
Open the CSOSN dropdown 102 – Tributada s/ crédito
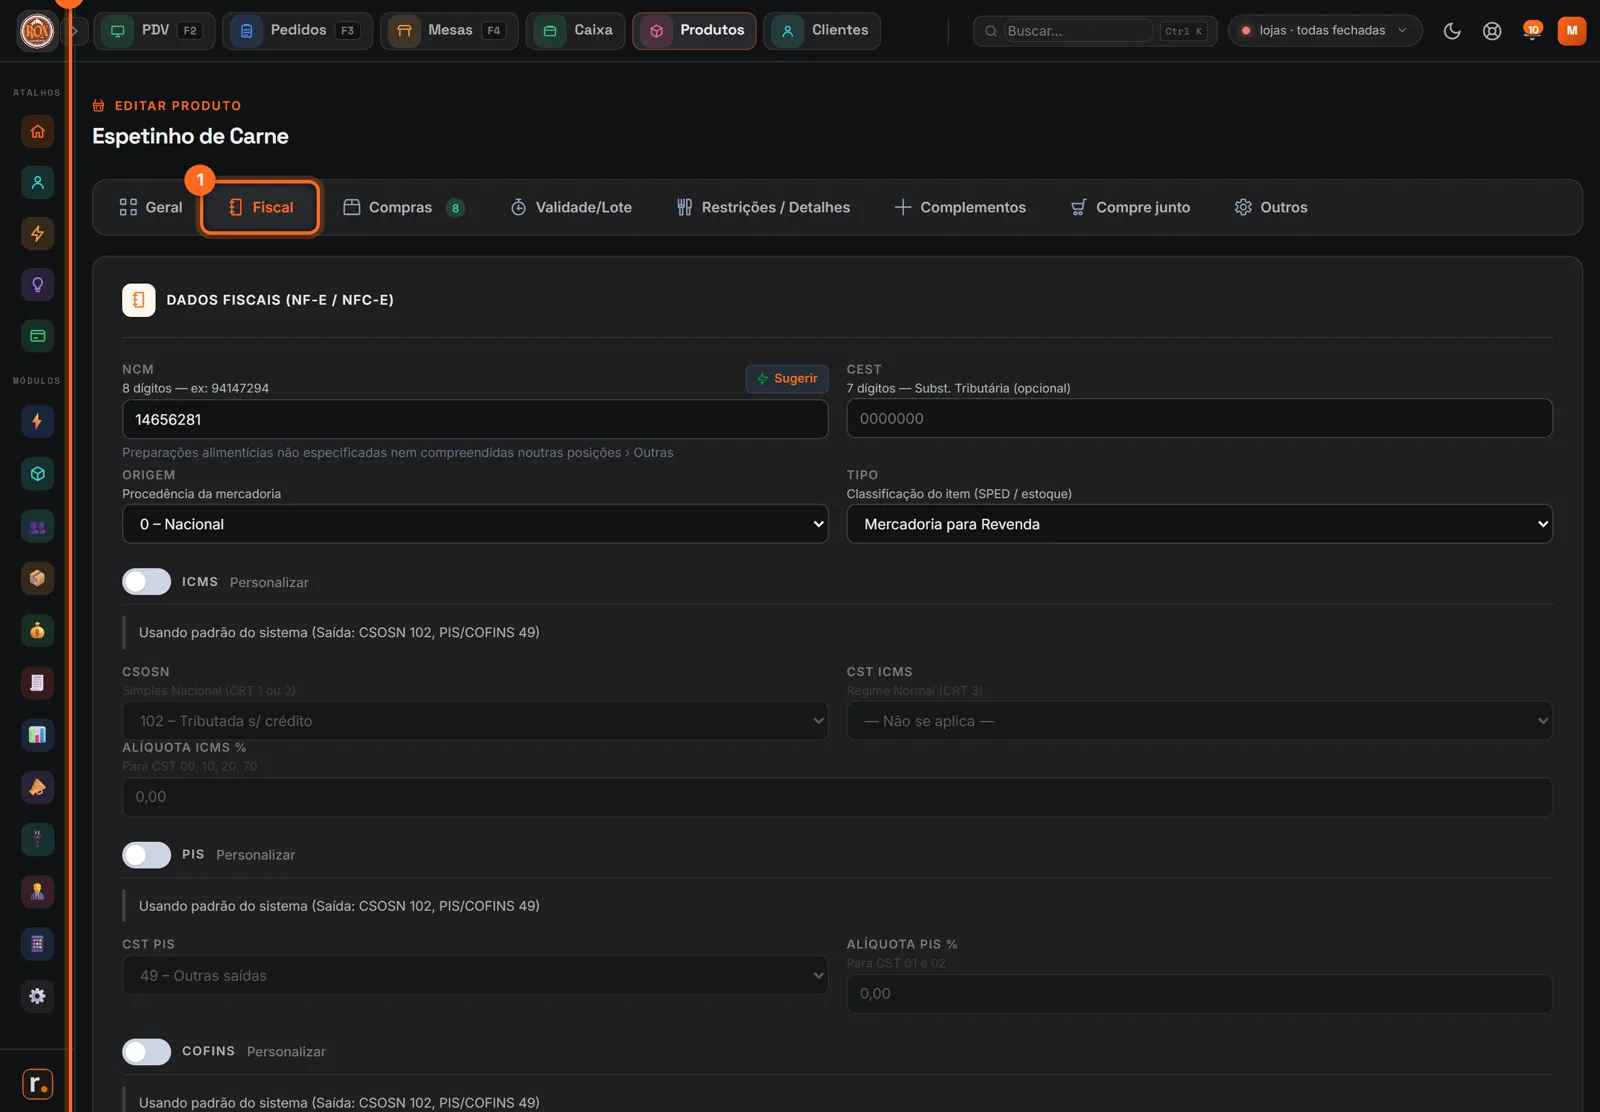tap(475, 721)
